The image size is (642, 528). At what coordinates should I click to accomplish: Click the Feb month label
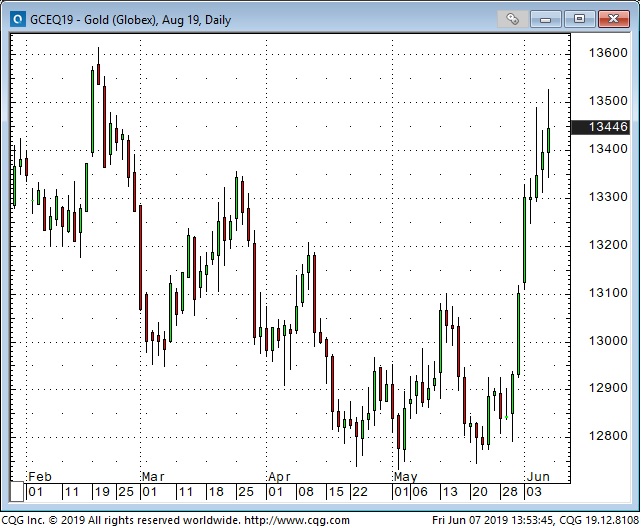40,477
